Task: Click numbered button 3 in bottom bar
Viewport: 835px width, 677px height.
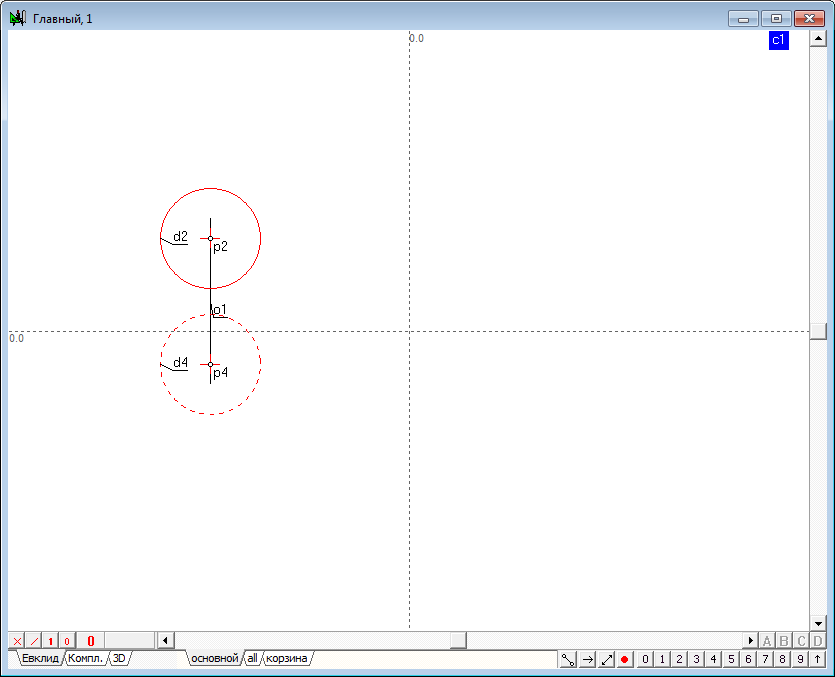Action: point(697,659)
